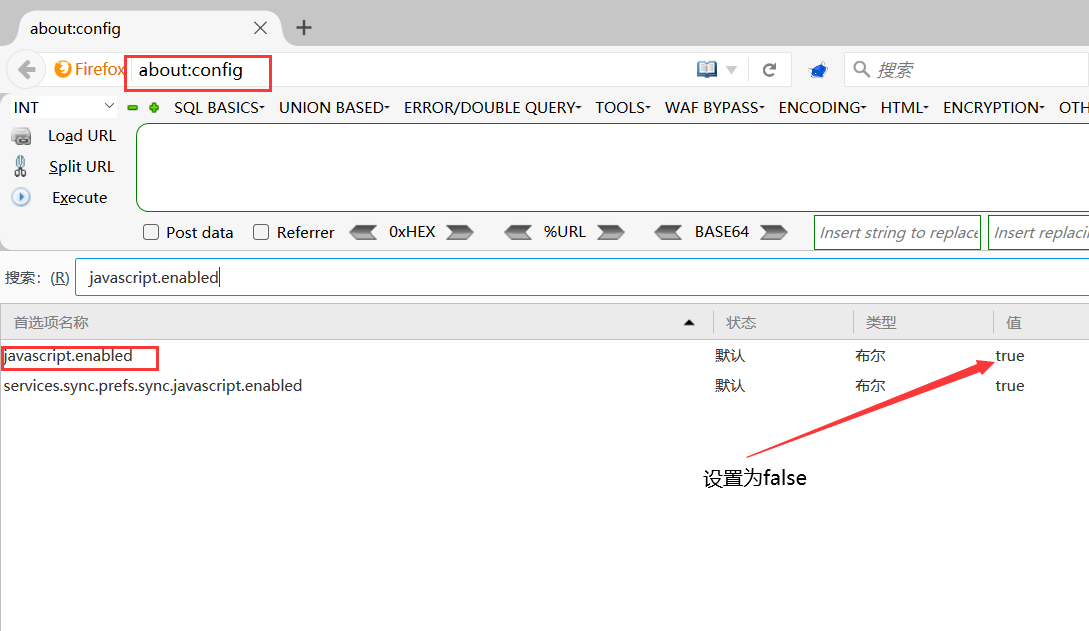Close the about:config tab
The image size is (1089, 631).
click(260, 28)
